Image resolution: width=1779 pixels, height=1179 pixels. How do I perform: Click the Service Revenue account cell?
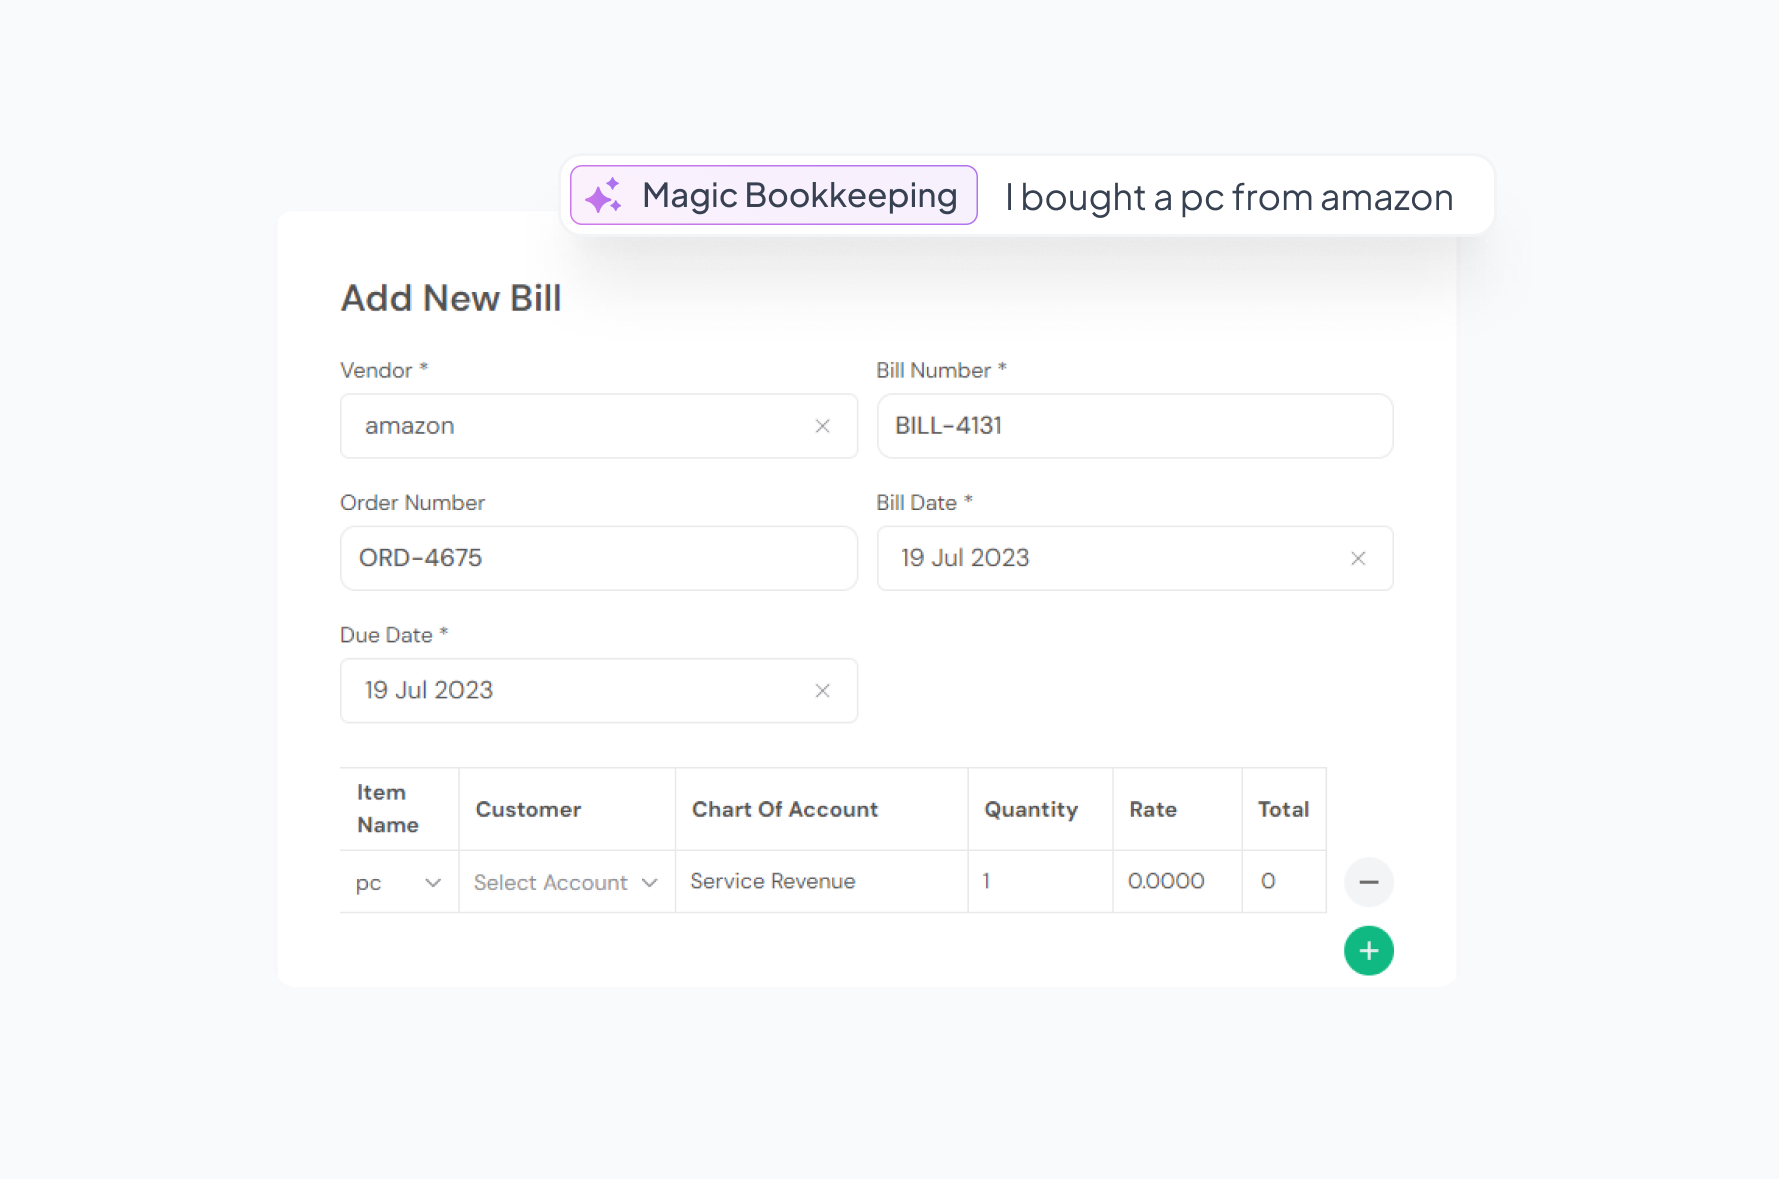[x=820, y=882]
